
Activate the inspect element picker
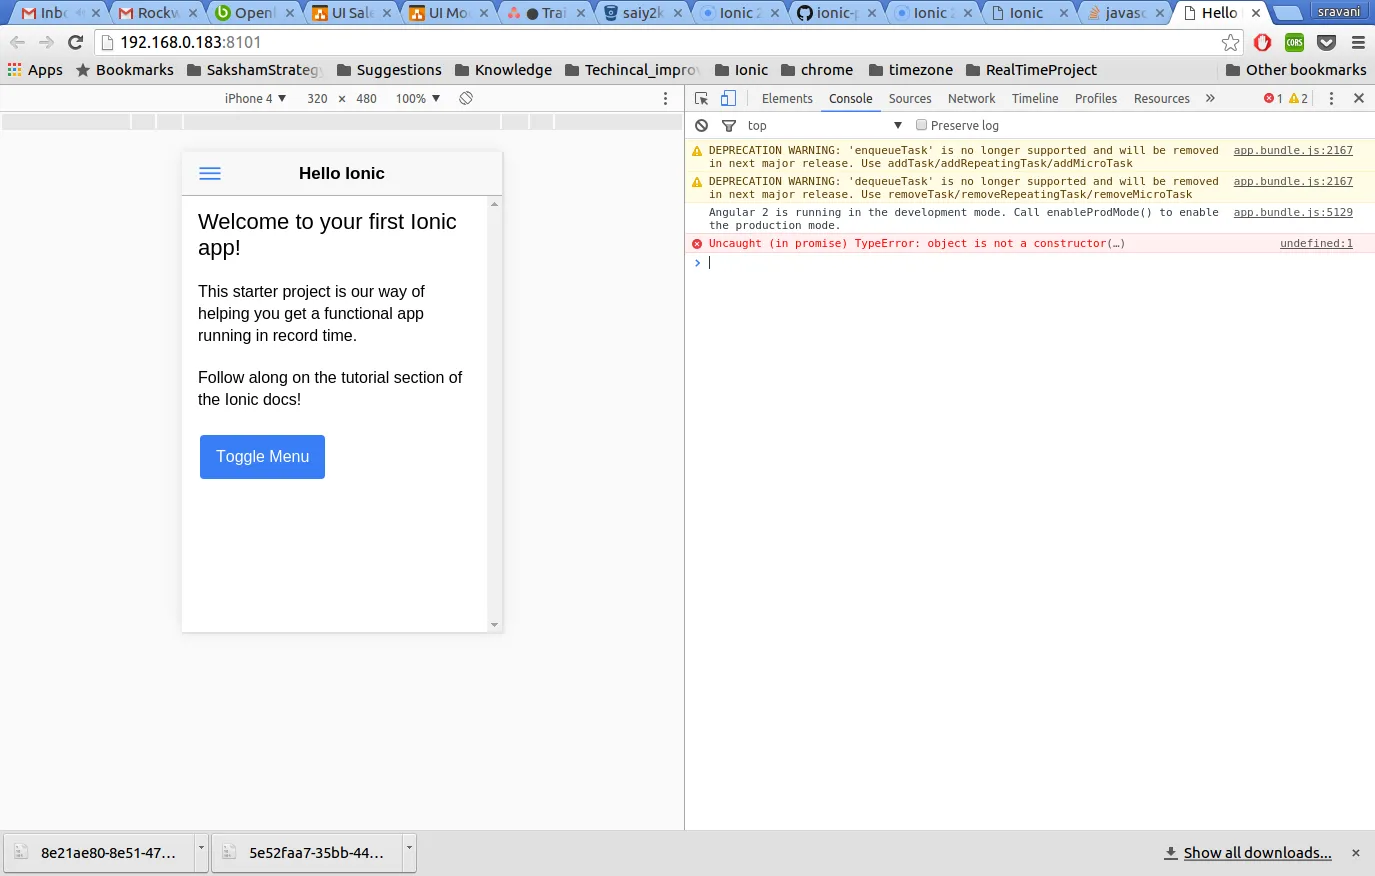pyautogui.click(x=702, y=98)
